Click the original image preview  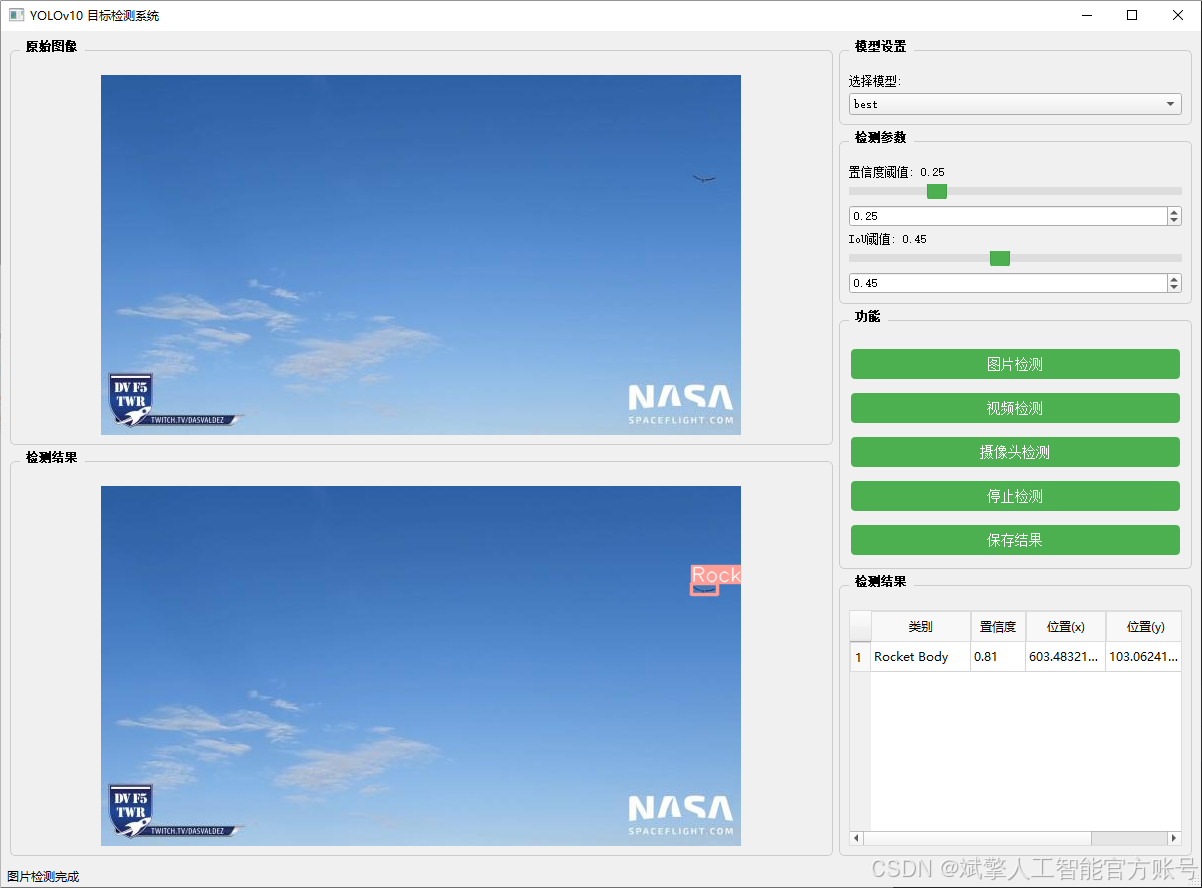[x=421, y=255]
